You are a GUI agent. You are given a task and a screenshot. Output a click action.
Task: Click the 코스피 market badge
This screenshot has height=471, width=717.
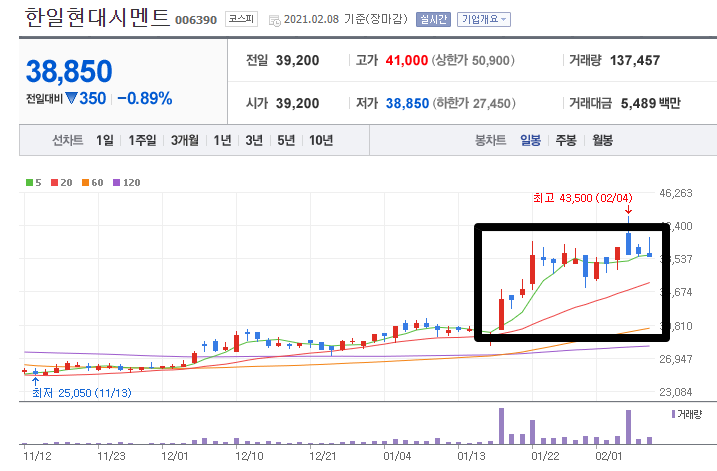[x=241, y=19]
